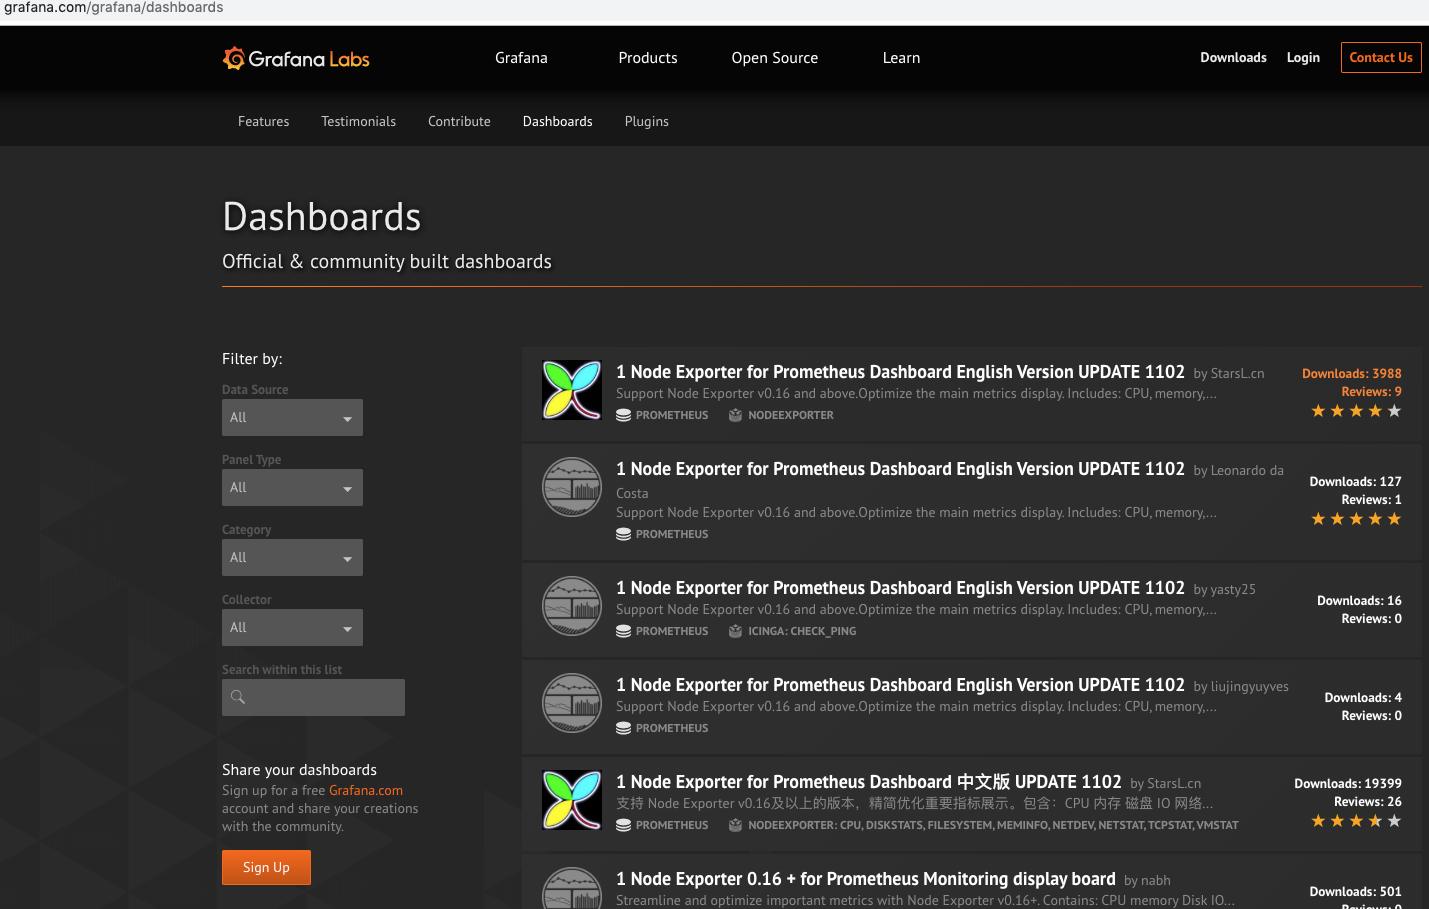Image resolution: width=1429 pixels, height=909 pixels.
Task: Click 'by nabh' author text
Action: coord(1147,880)
